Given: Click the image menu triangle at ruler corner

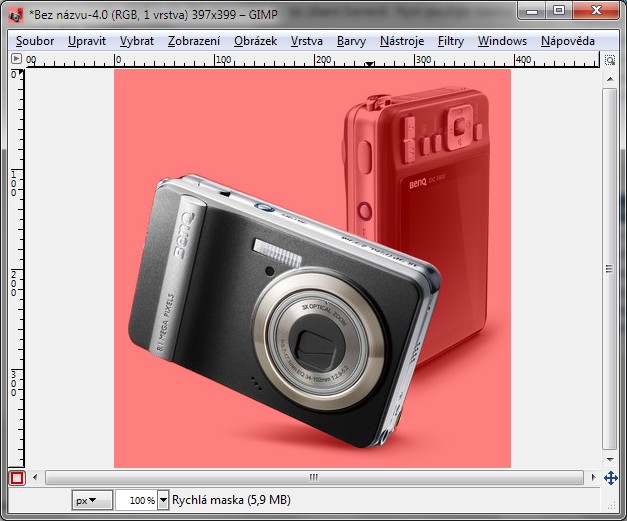Looking at the screenshot, I should pyautogui.click(x=16, y=59).
